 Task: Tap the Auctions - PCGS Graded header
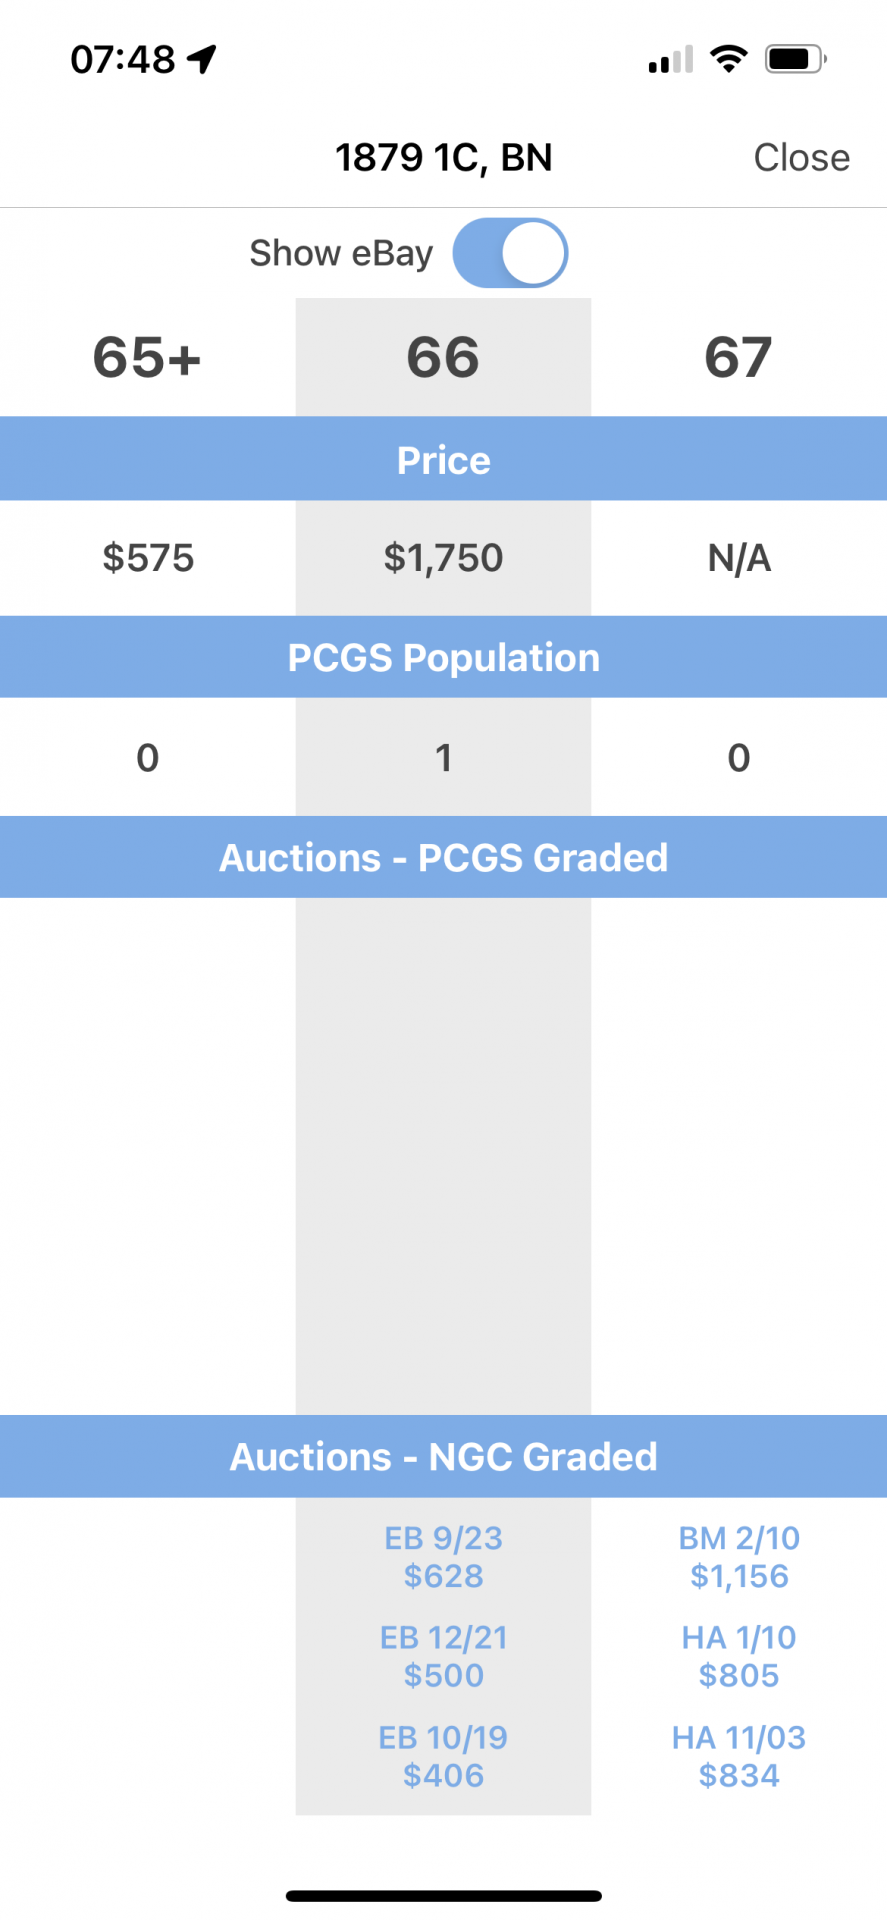pos(443,857)
